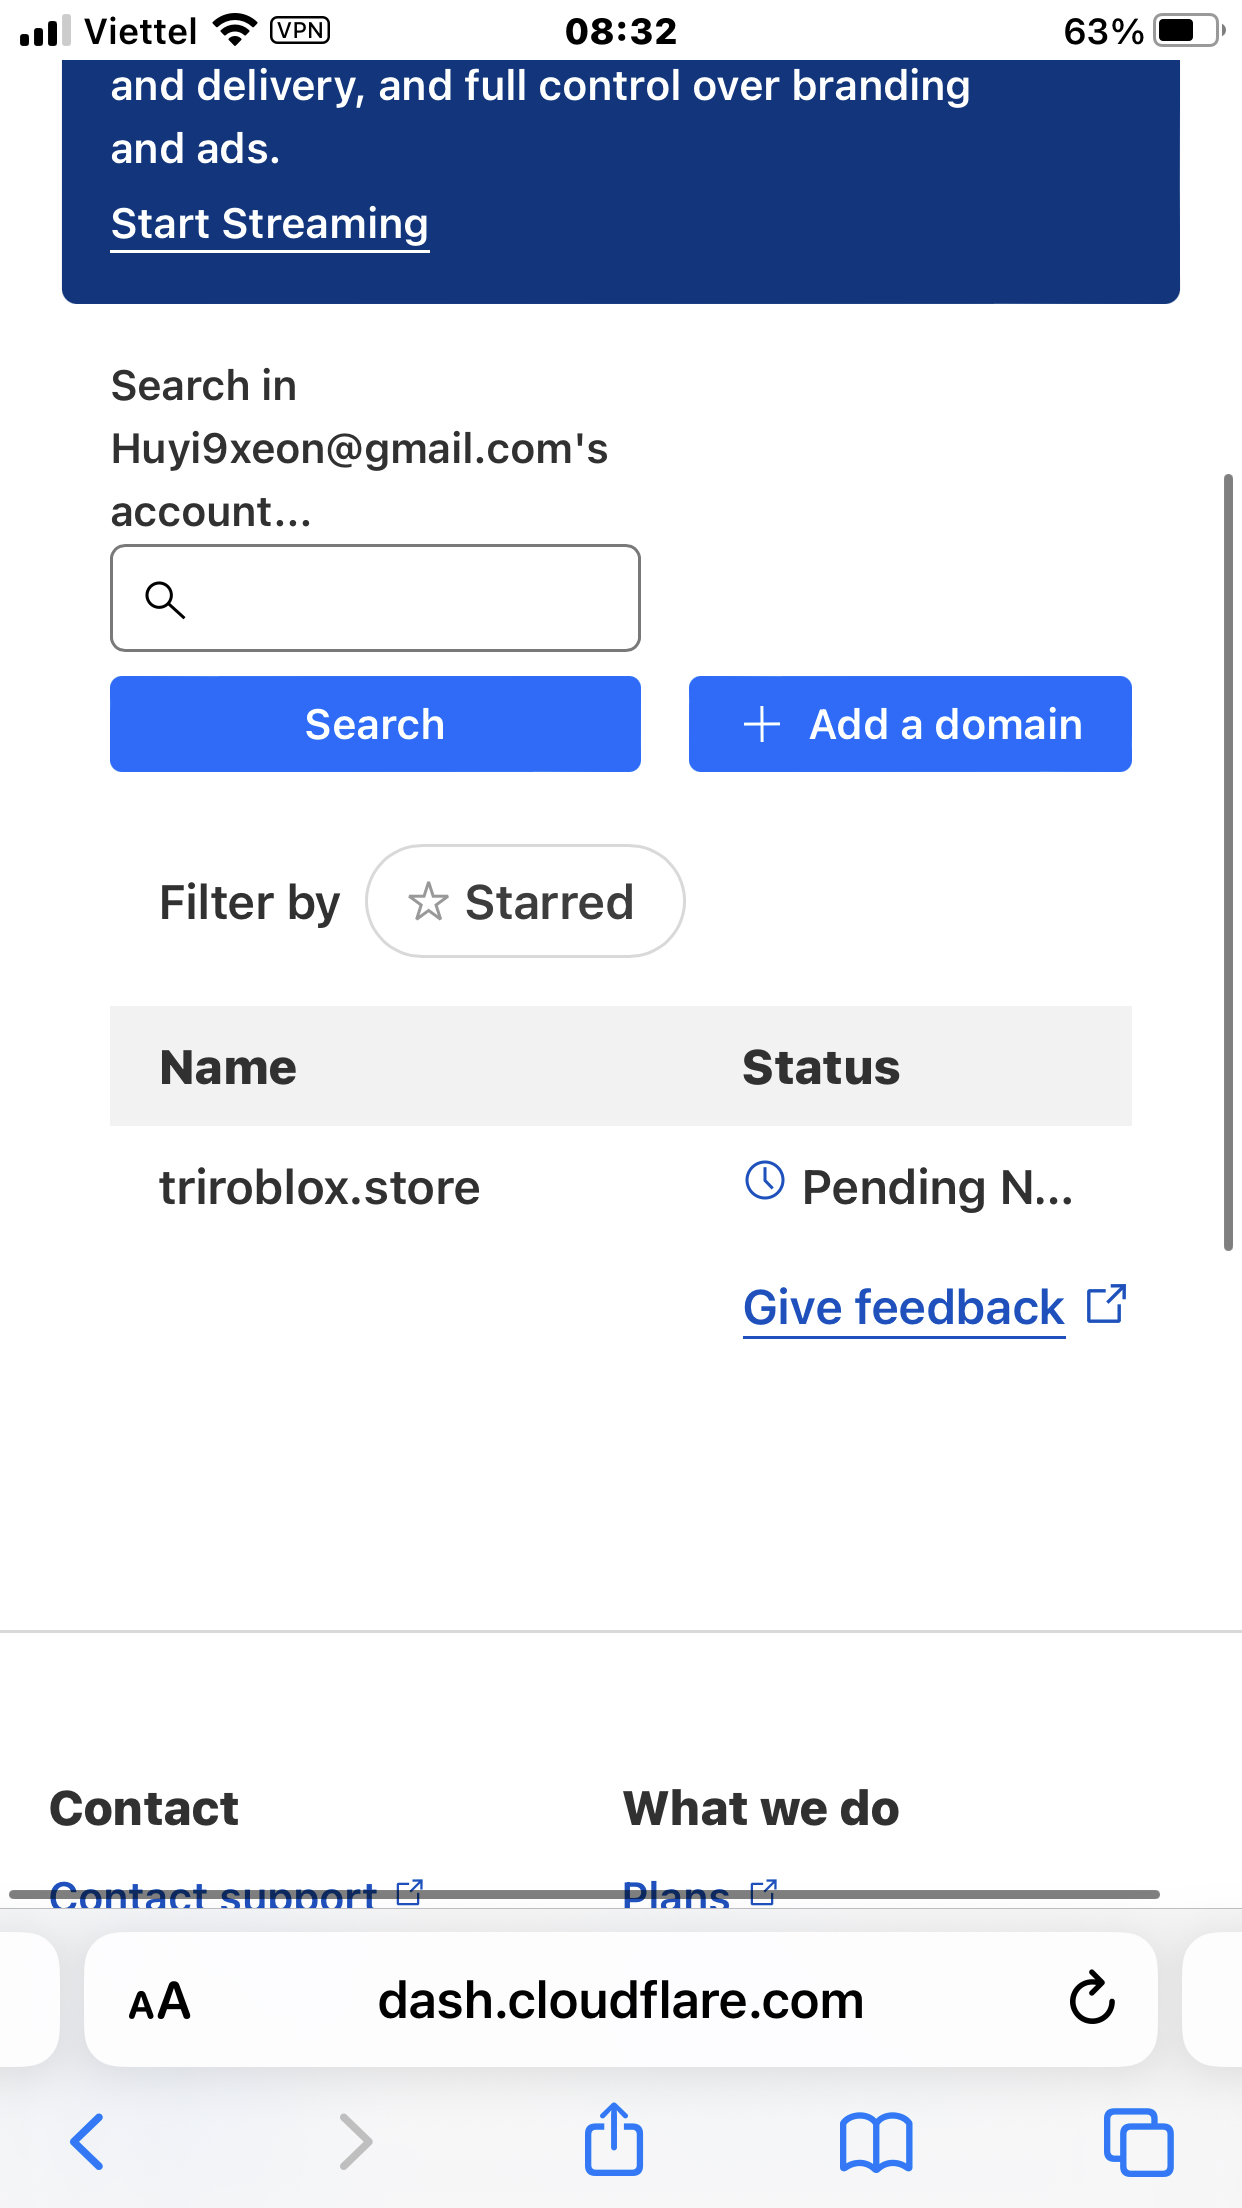Viewport: 1242px width, 2208px height.
Task: Open the Give feedback link
Action: click(x=904, y=1308)
